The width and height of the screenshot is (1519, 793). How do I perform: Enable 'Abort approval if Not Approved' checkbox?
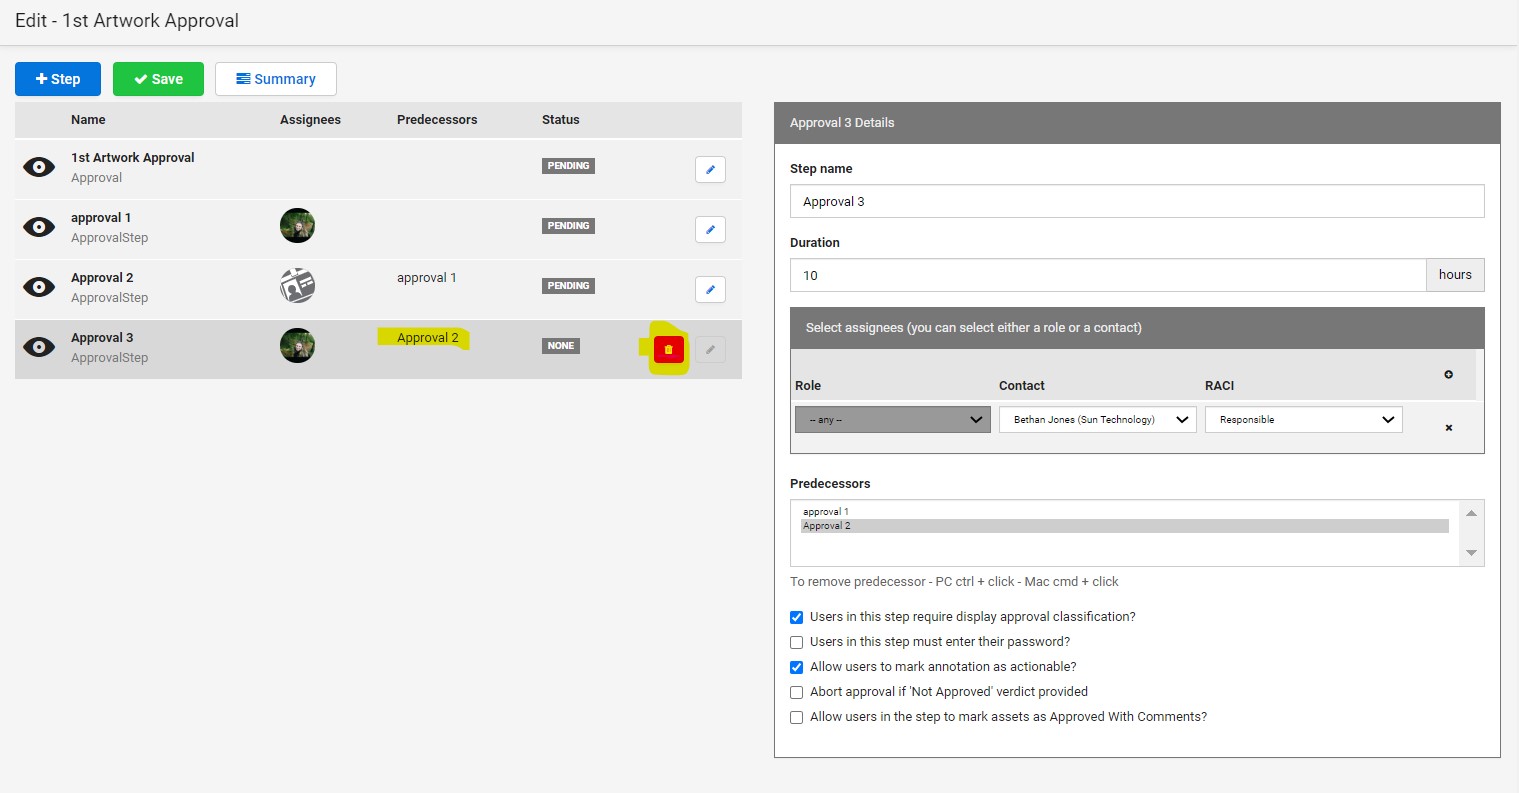tap(797, 692)
